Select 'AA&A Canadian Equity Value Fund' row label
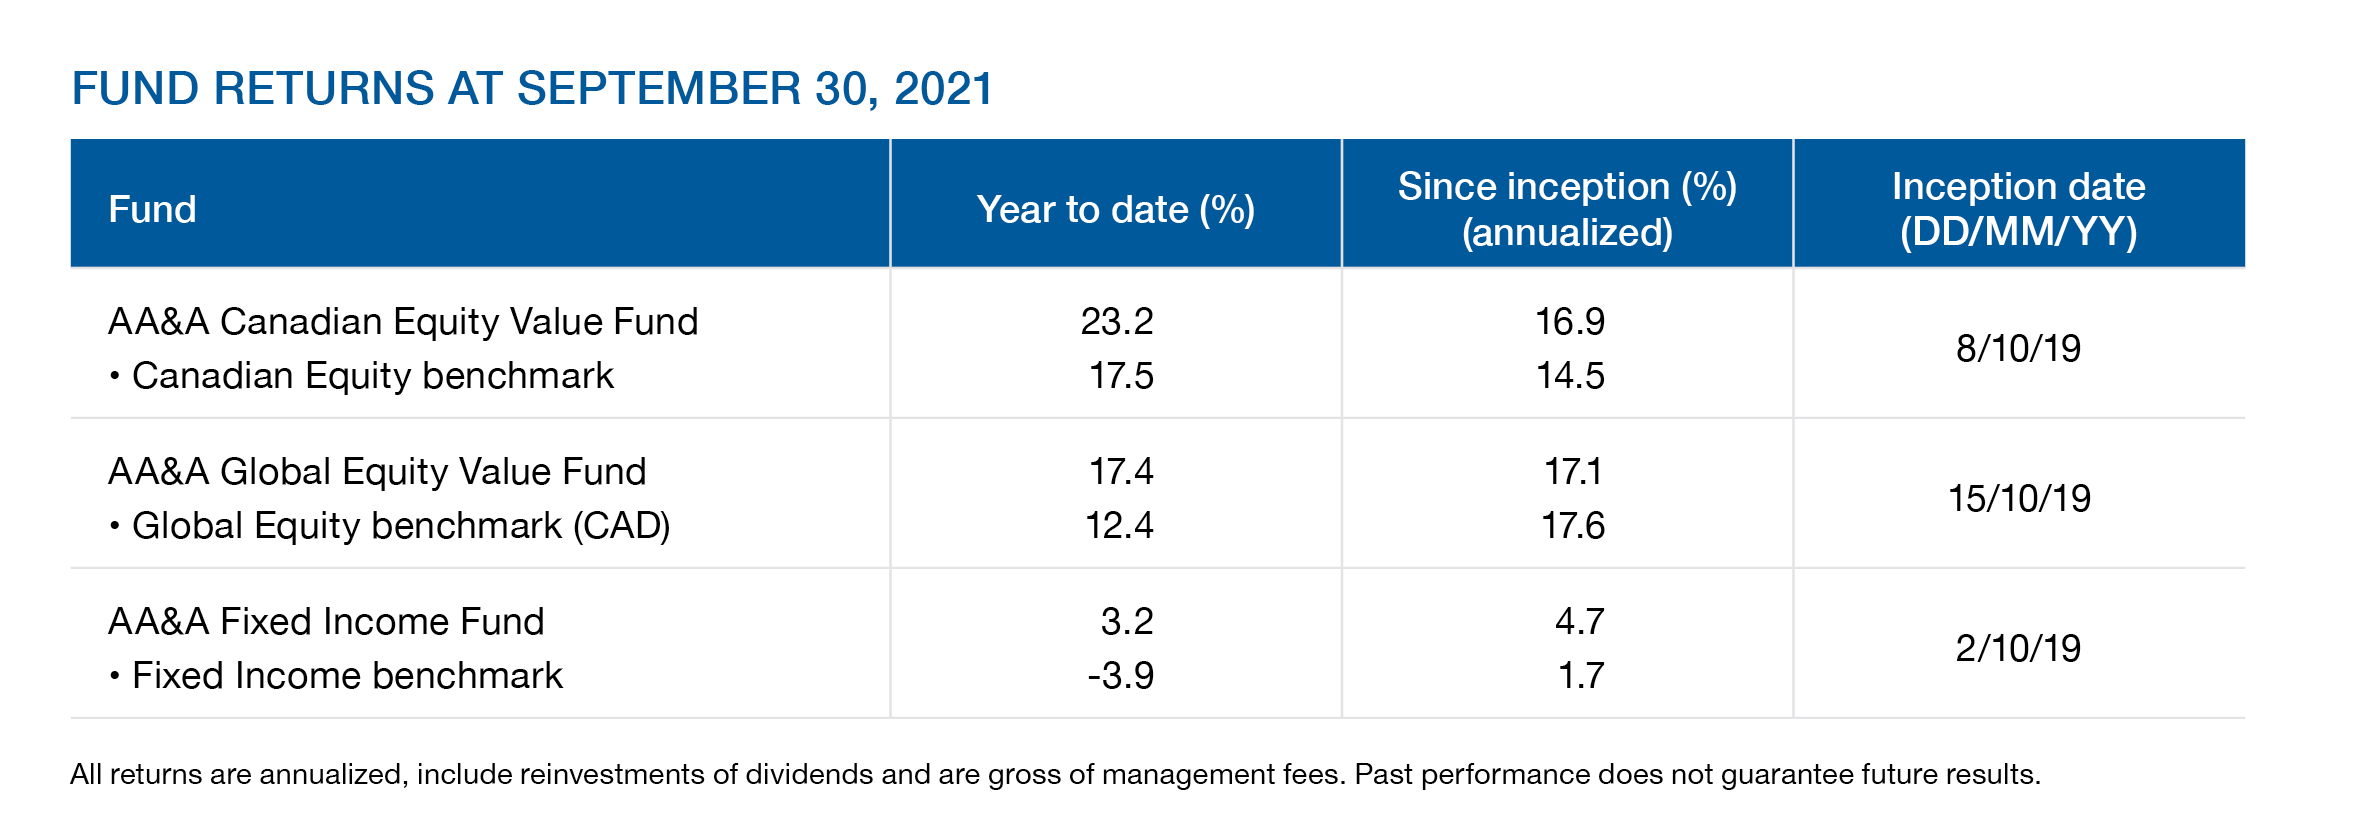The height and width of the screenshot is (827, 2362). (403, 322)
